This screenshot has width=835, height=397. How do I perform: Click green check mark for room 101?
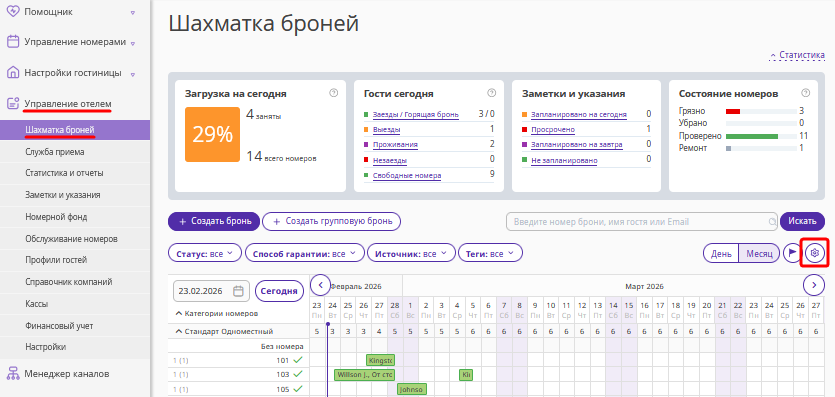click(298, 360)
